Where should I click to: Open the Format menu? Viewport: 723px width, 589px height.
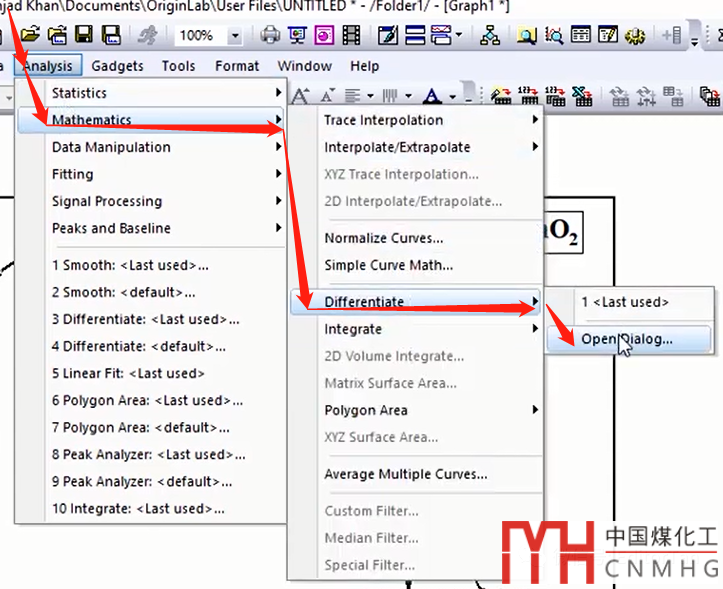pyautogui.click(x=237, y=66)
